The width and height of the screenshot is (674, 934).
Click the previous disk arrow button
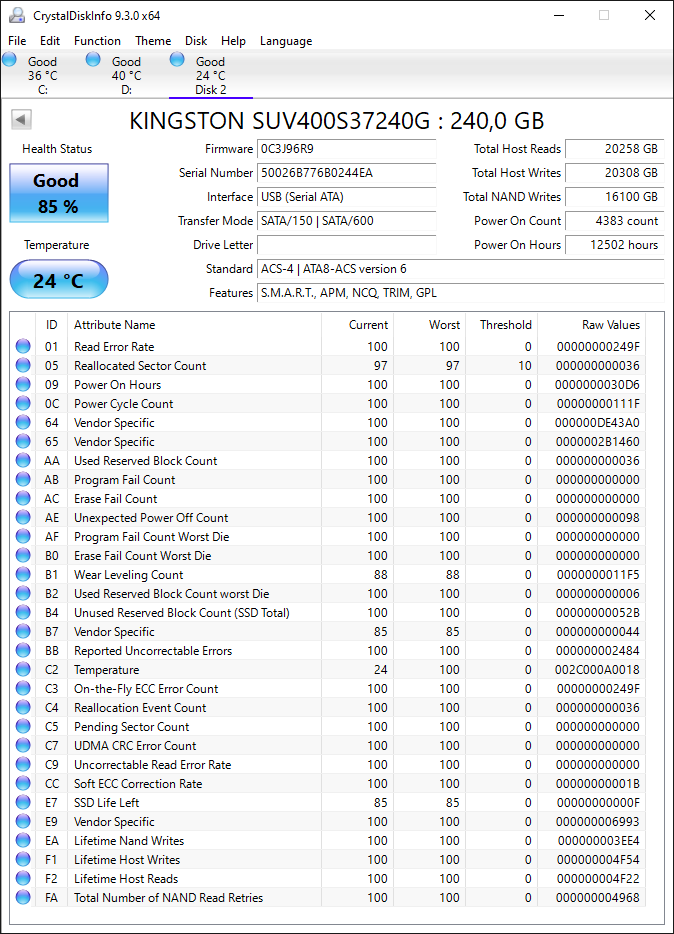coord(21,120)
